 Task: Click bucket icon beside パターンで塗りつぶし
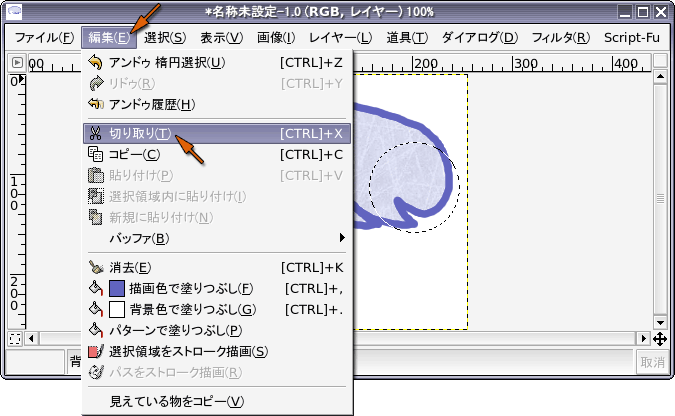tap(96, 330)
